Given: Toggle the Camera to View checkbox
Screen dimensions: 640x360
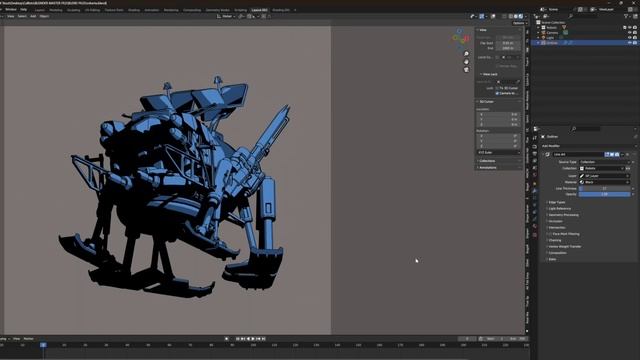Looking at the screenshot, I should click(497, 93).
